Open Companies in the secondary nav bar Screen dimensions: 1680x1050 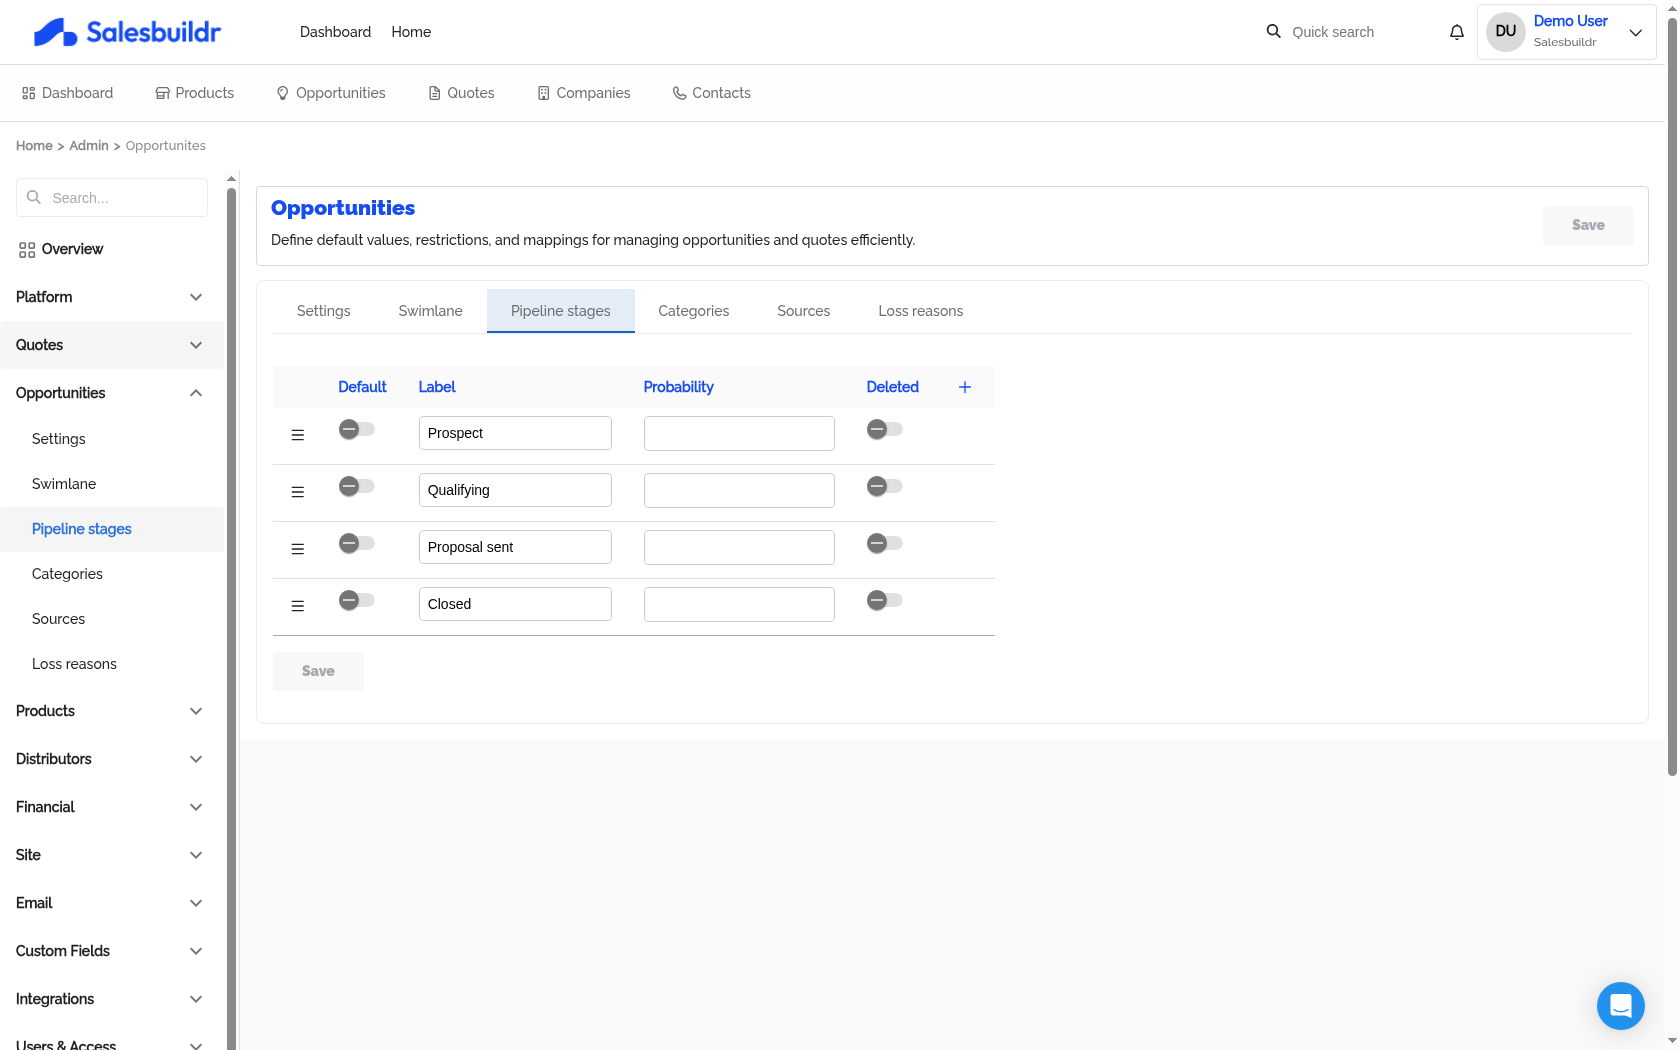click(584, 93)
